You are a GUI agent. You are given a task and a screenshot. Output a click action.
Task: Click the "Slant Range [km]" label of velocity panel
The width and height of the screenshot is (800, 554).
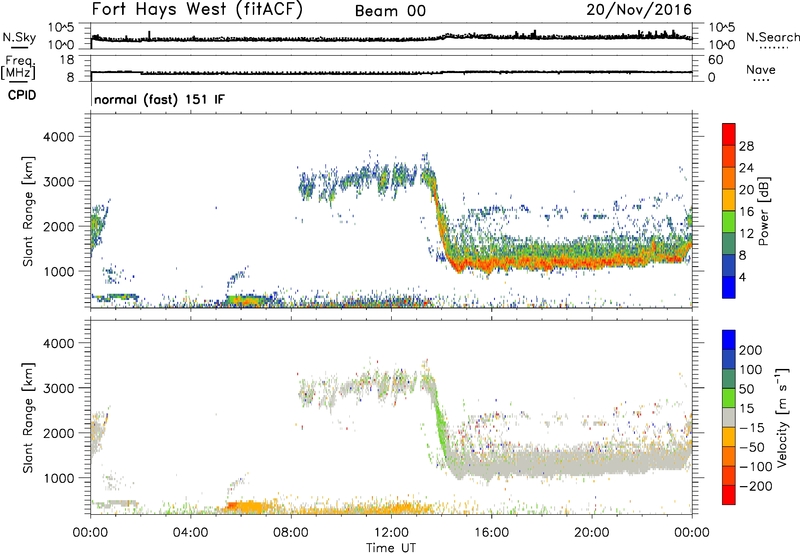[x=28, y=417]
